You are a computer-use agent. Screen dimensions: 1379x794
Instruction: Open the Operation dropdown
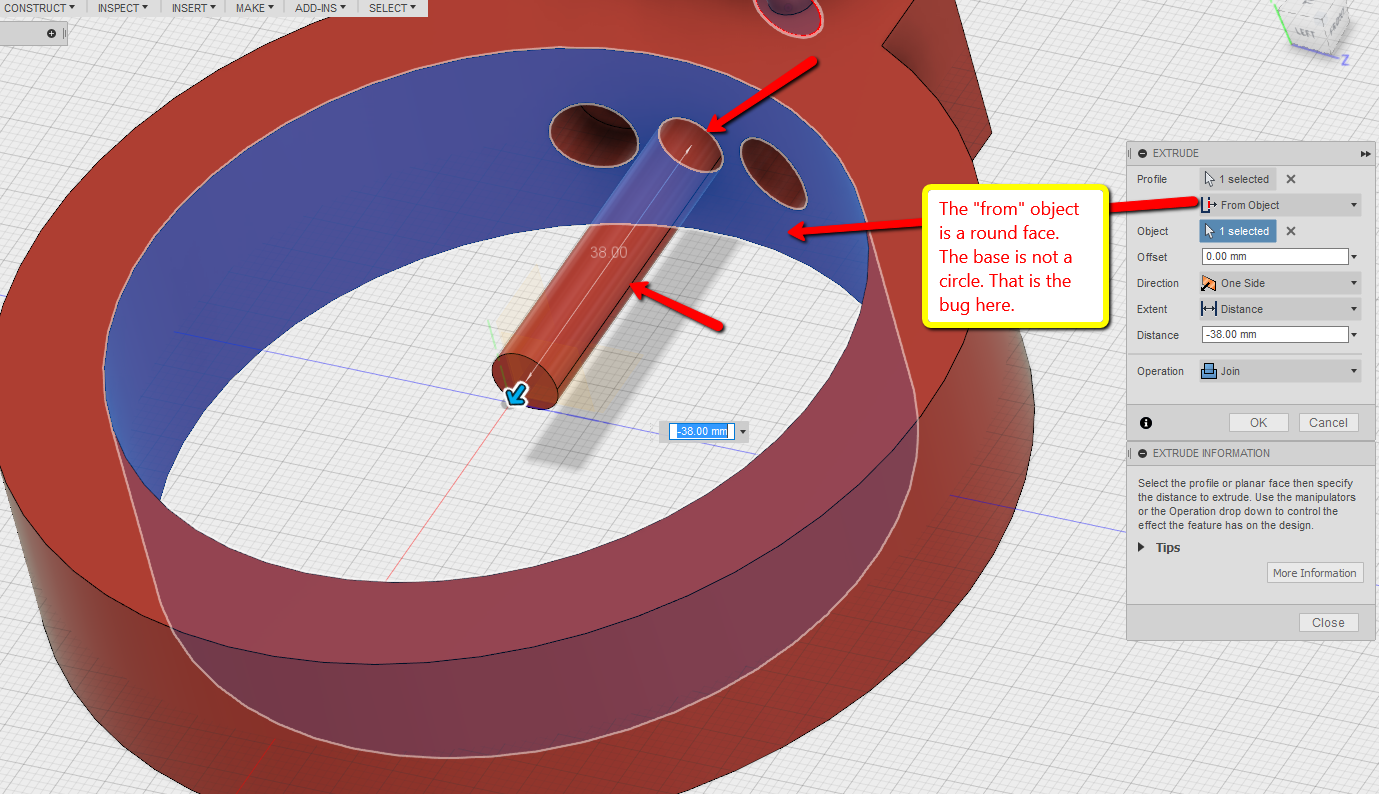coord(1355,370)
